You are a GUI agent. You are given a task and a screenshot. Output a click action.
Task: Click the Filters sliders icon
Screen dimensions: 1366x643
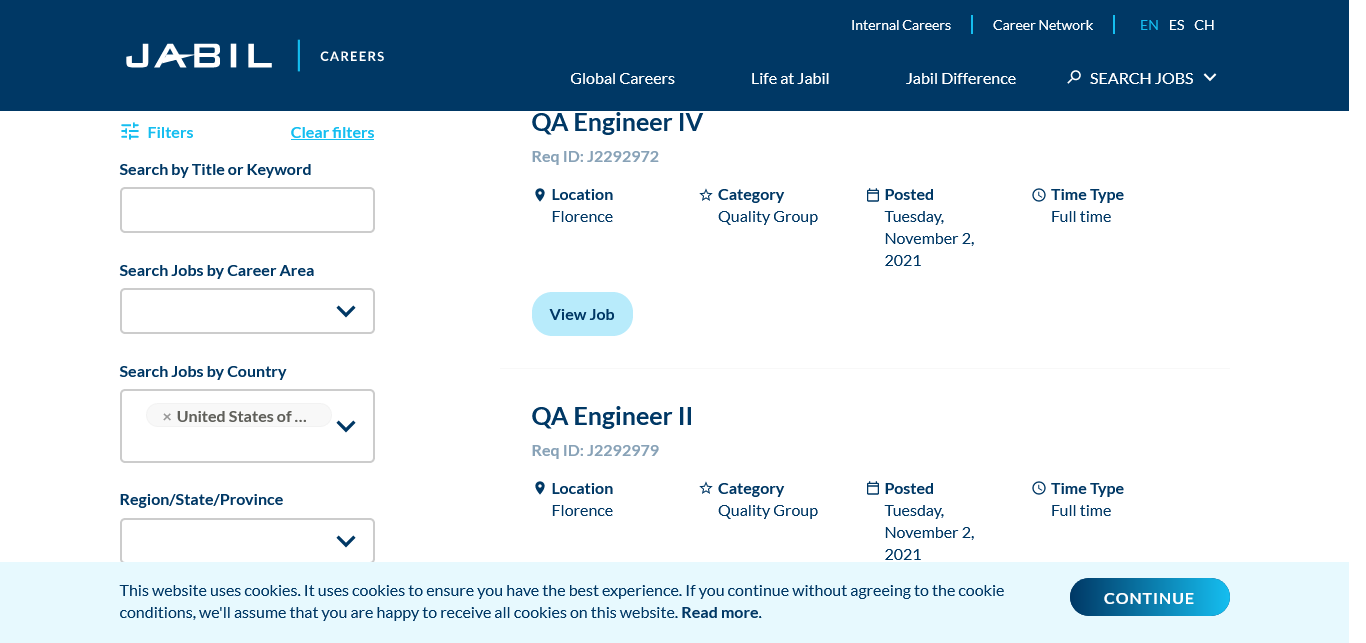[x=130, y=132]
